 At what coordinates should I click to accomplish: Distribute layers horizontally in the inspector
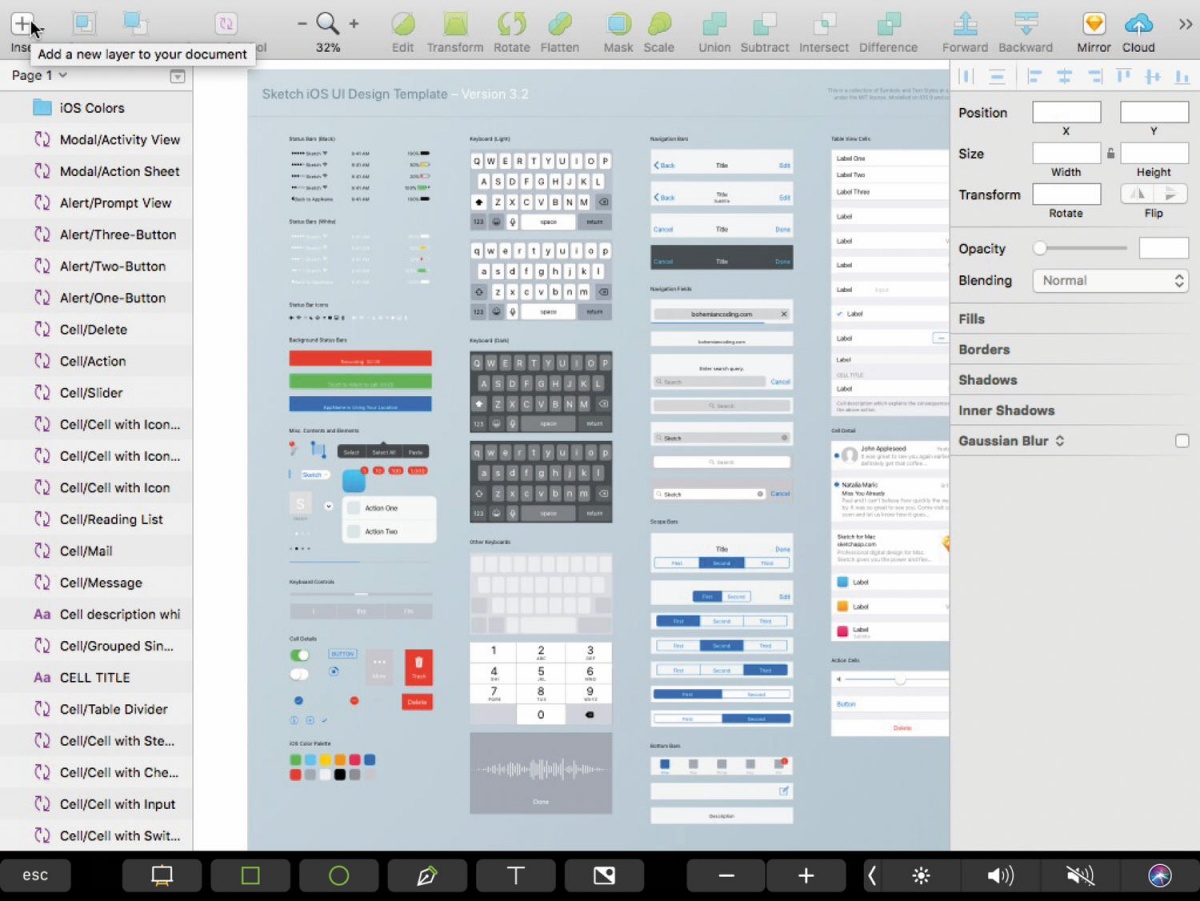point(966,76)
